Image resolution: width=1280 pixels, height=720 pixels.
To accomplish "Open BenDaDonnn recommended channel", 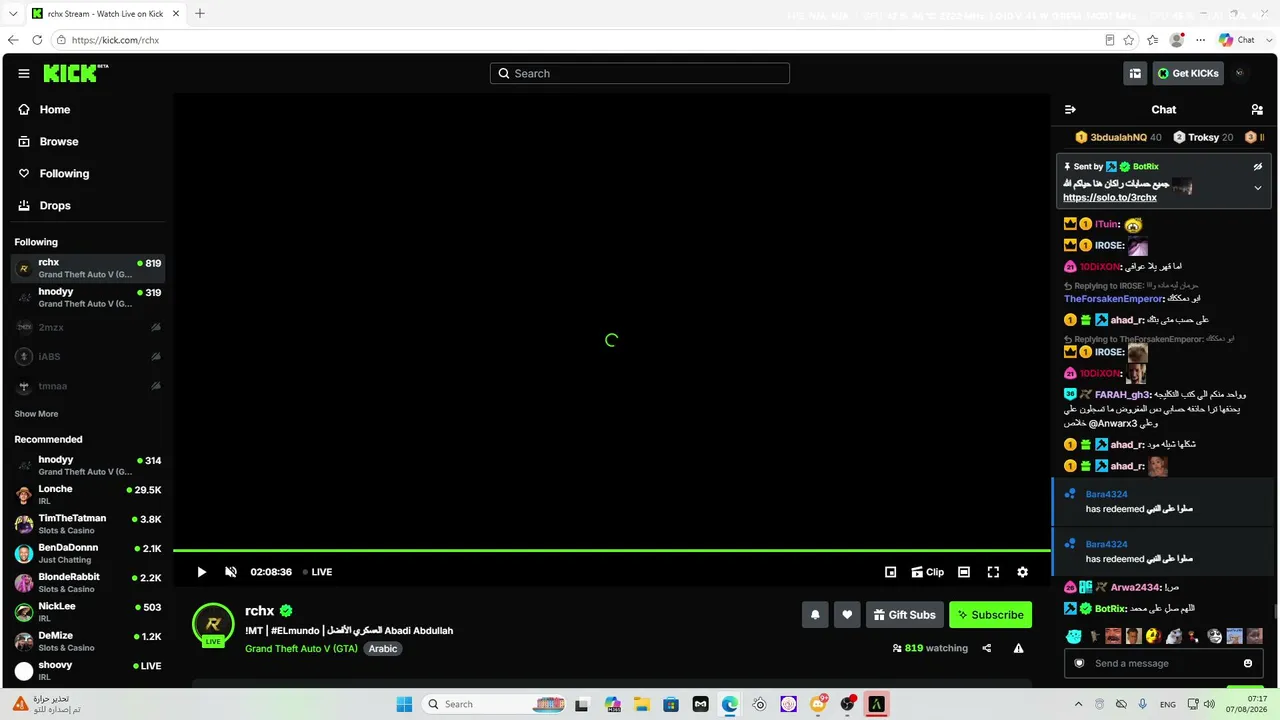I will pyautogui.click(x=88, y=553).
